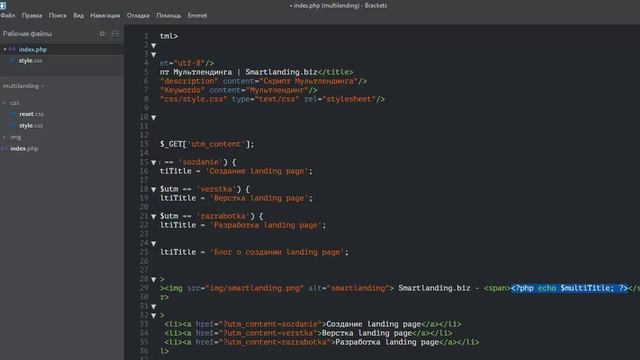
Task: Open the multilanding project dropdown
Action: [x=23, y=86]
